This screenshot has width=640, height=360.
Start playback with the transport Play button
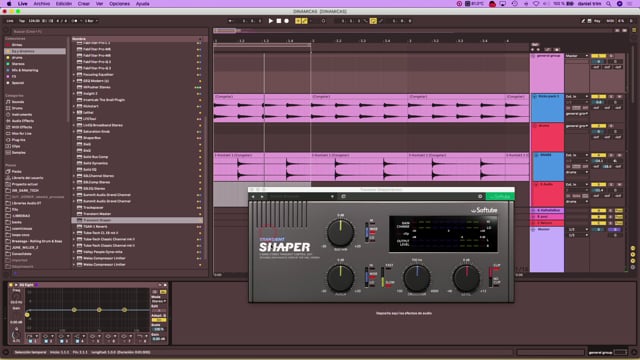pos(270,21)
